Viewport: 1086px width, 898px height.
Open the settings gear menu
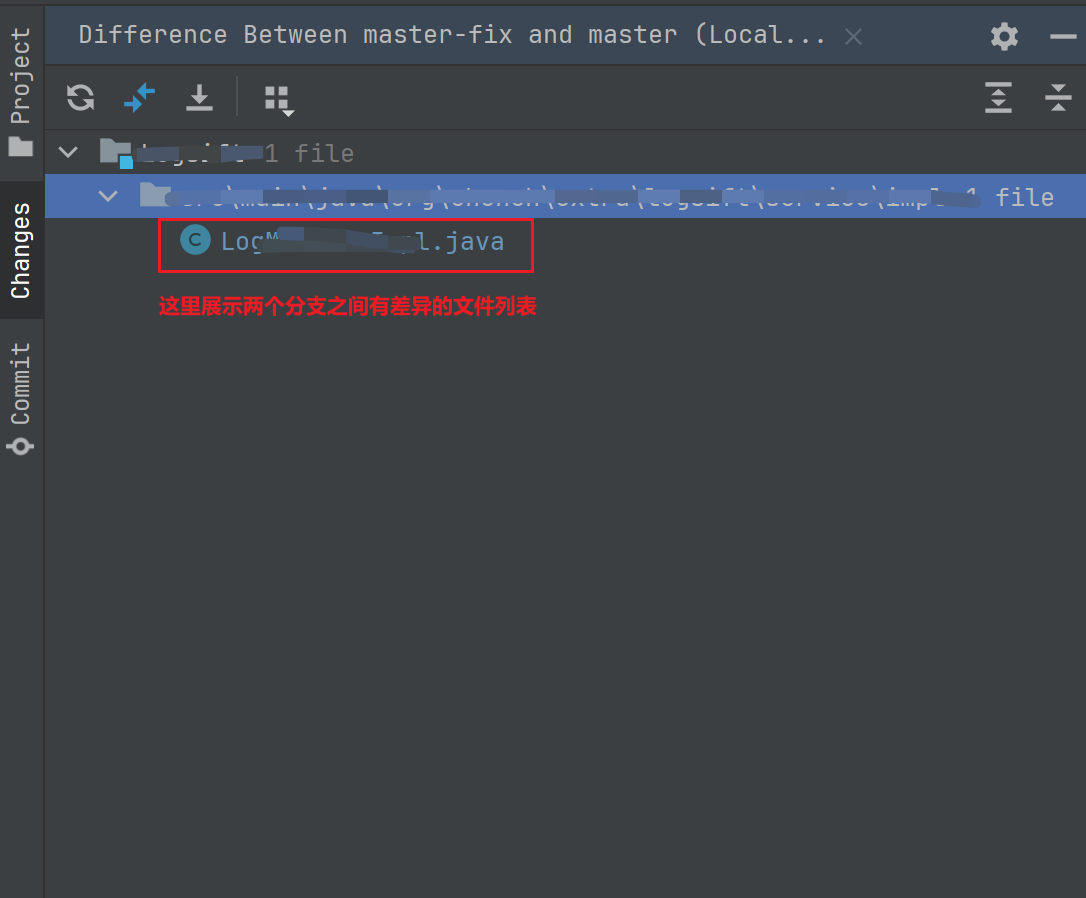(1004, 36)
